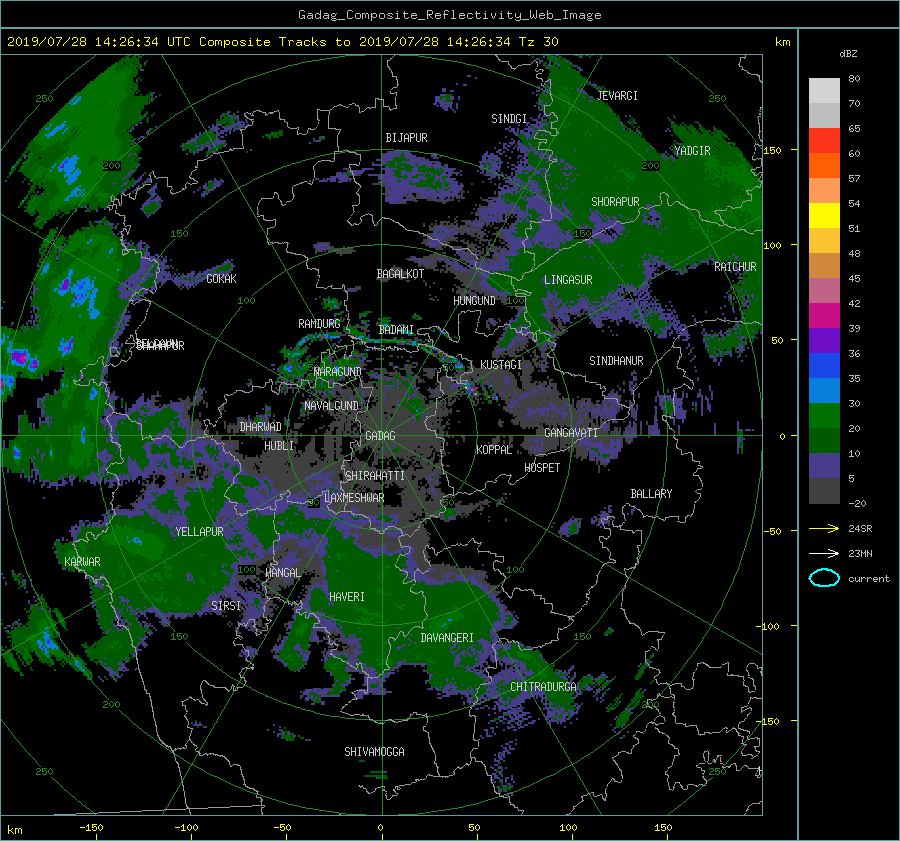Viewport: 900px width, 841px height.
Task: Click the KUSTAGI city label
Action: click(501, 365)
